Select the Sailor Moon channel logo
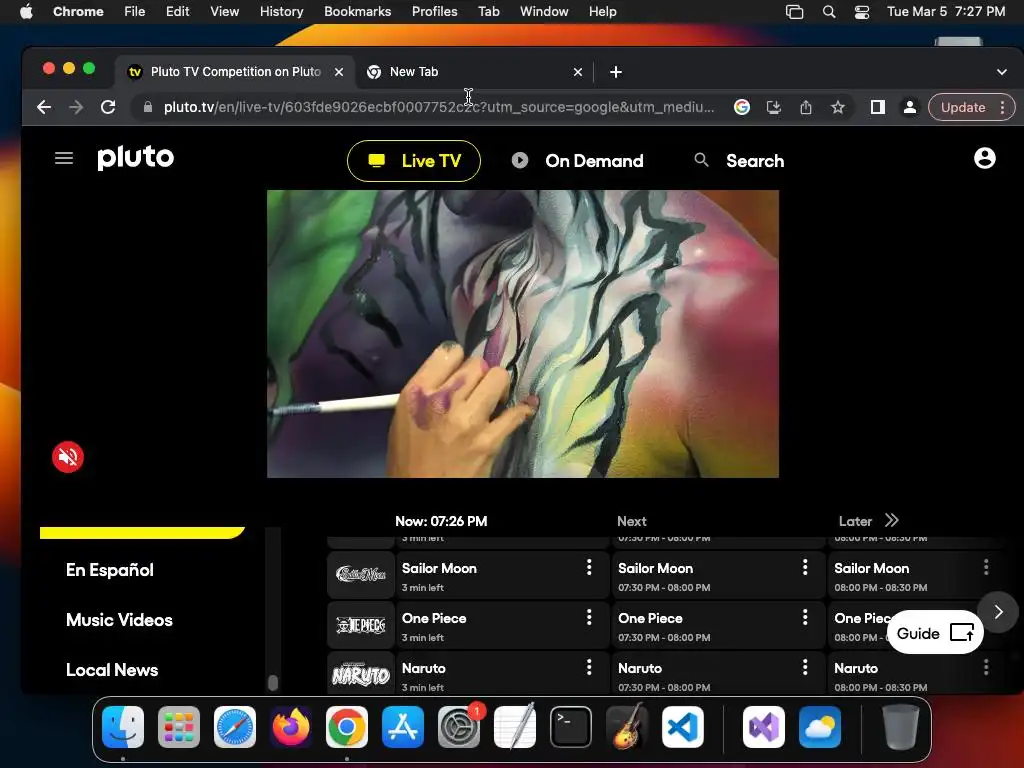 360,575
